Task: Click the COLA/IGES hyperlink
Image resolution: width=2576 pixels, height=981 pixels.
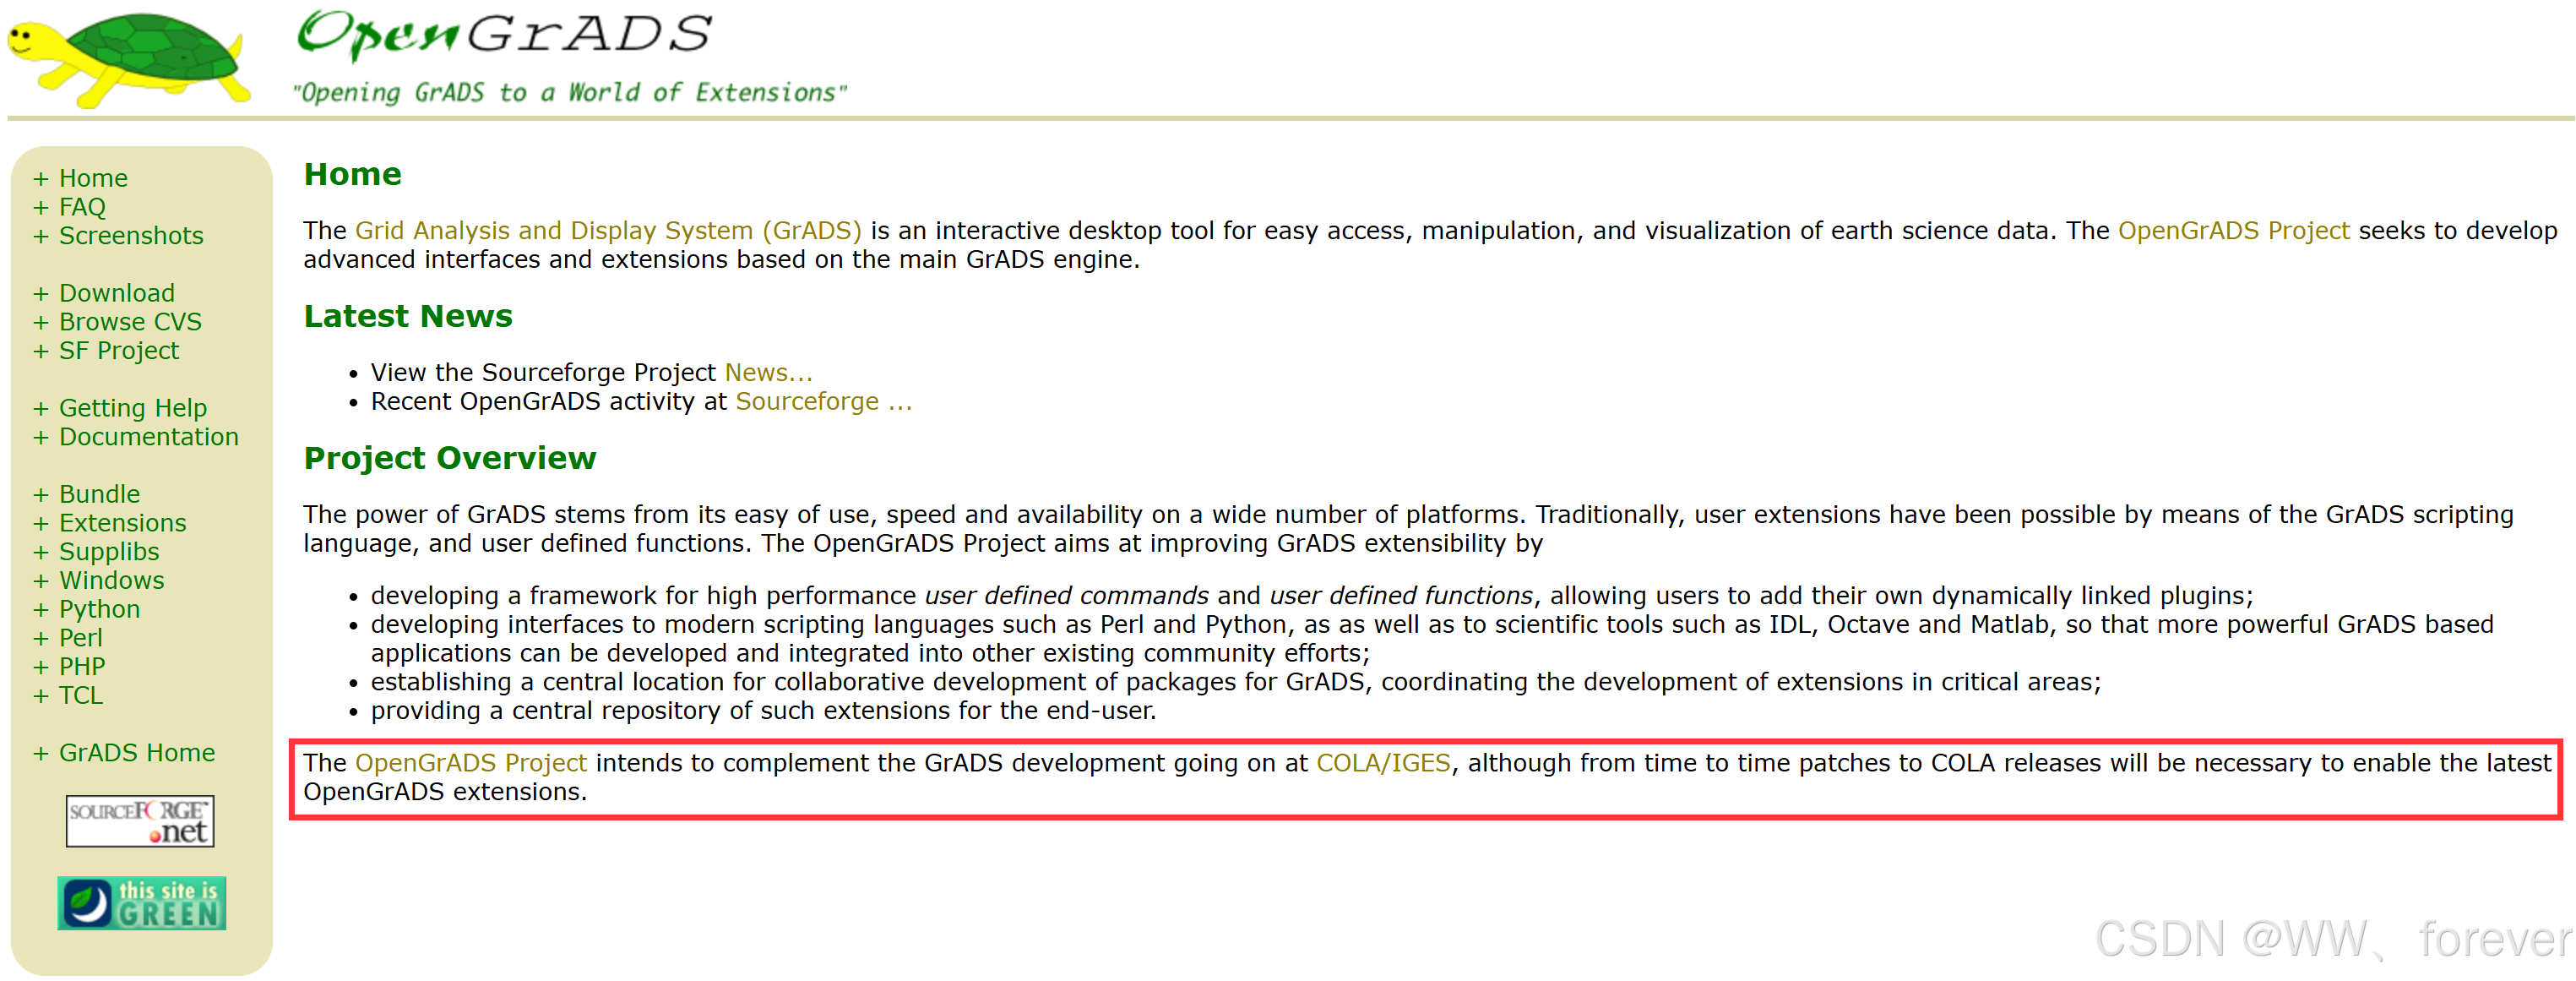Action: click(x=1383, y=763)
